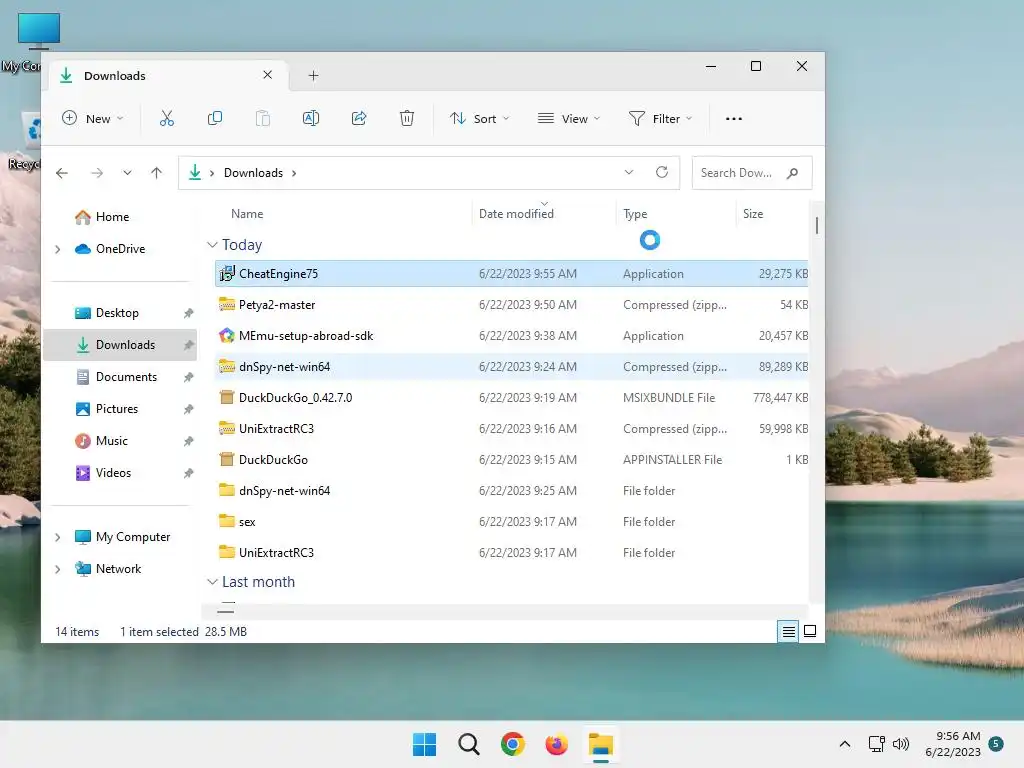Open notification badge showing 5
1024x768 pixels.
coord(997,743)
